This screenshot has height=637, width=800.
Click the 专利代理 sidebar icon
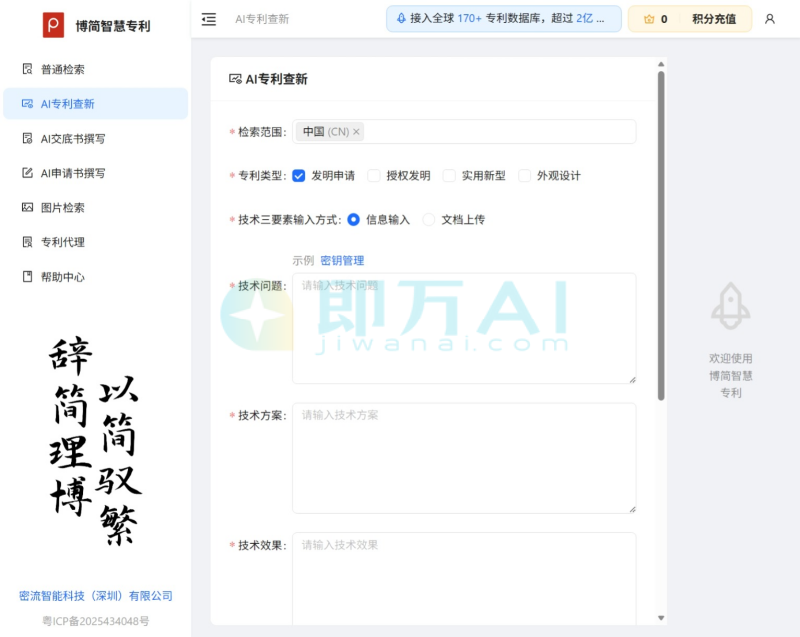click(26, 243)
